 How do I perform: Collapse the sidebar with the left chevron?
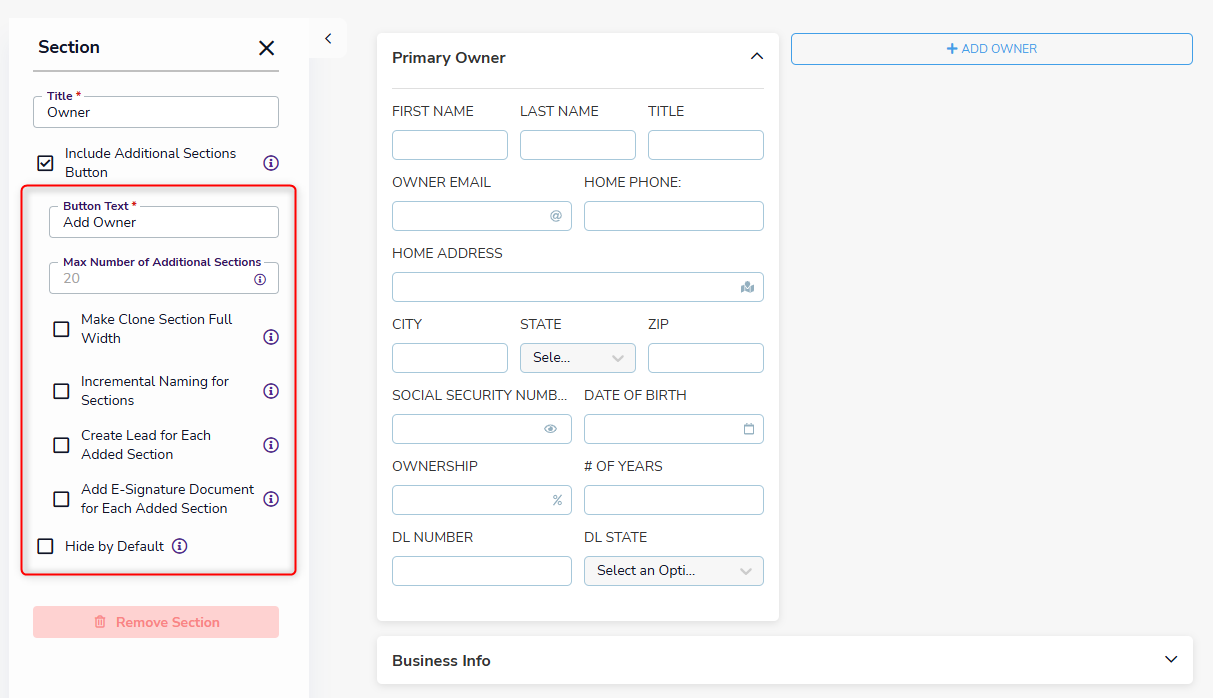[x=328, y=38]
